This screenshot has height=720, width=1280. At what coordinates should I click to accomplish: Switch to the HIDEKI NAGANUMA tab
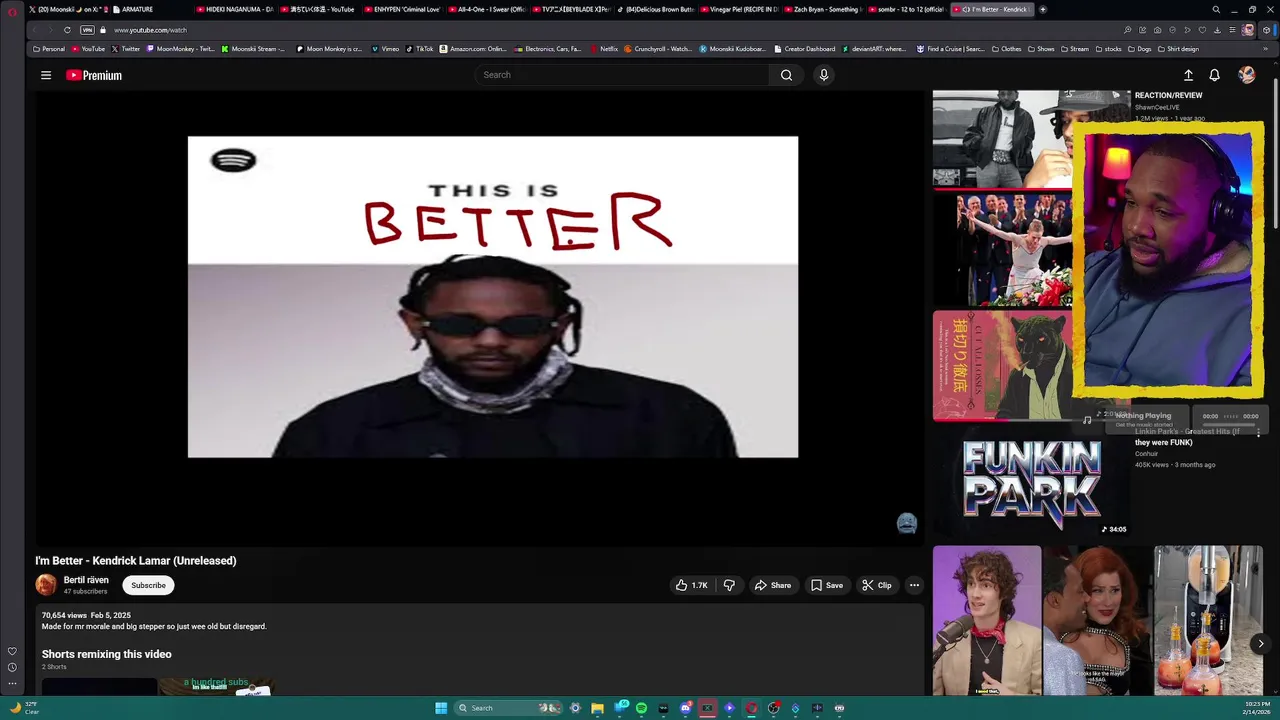[x=235, y=9]
